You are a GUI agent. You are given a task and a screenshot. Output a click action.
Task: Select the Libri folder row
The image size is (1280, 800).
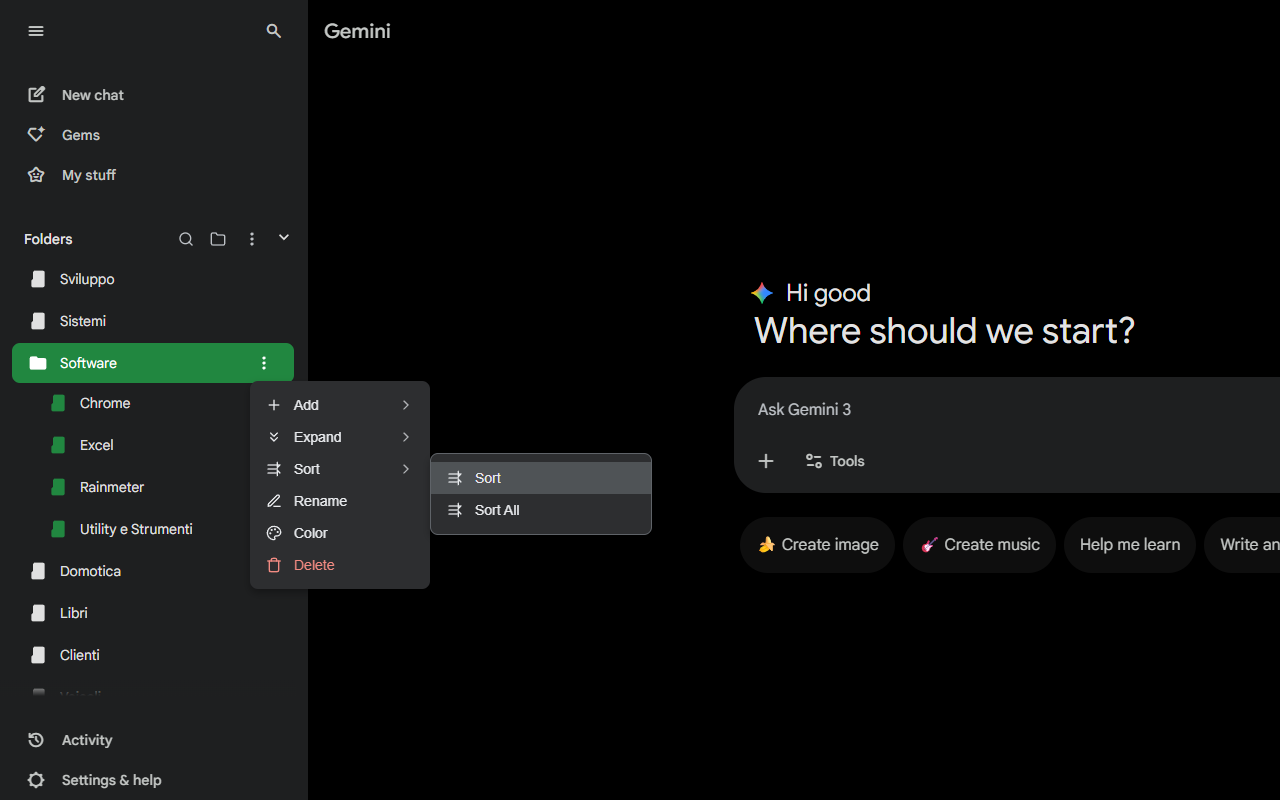tap(153, 613)
